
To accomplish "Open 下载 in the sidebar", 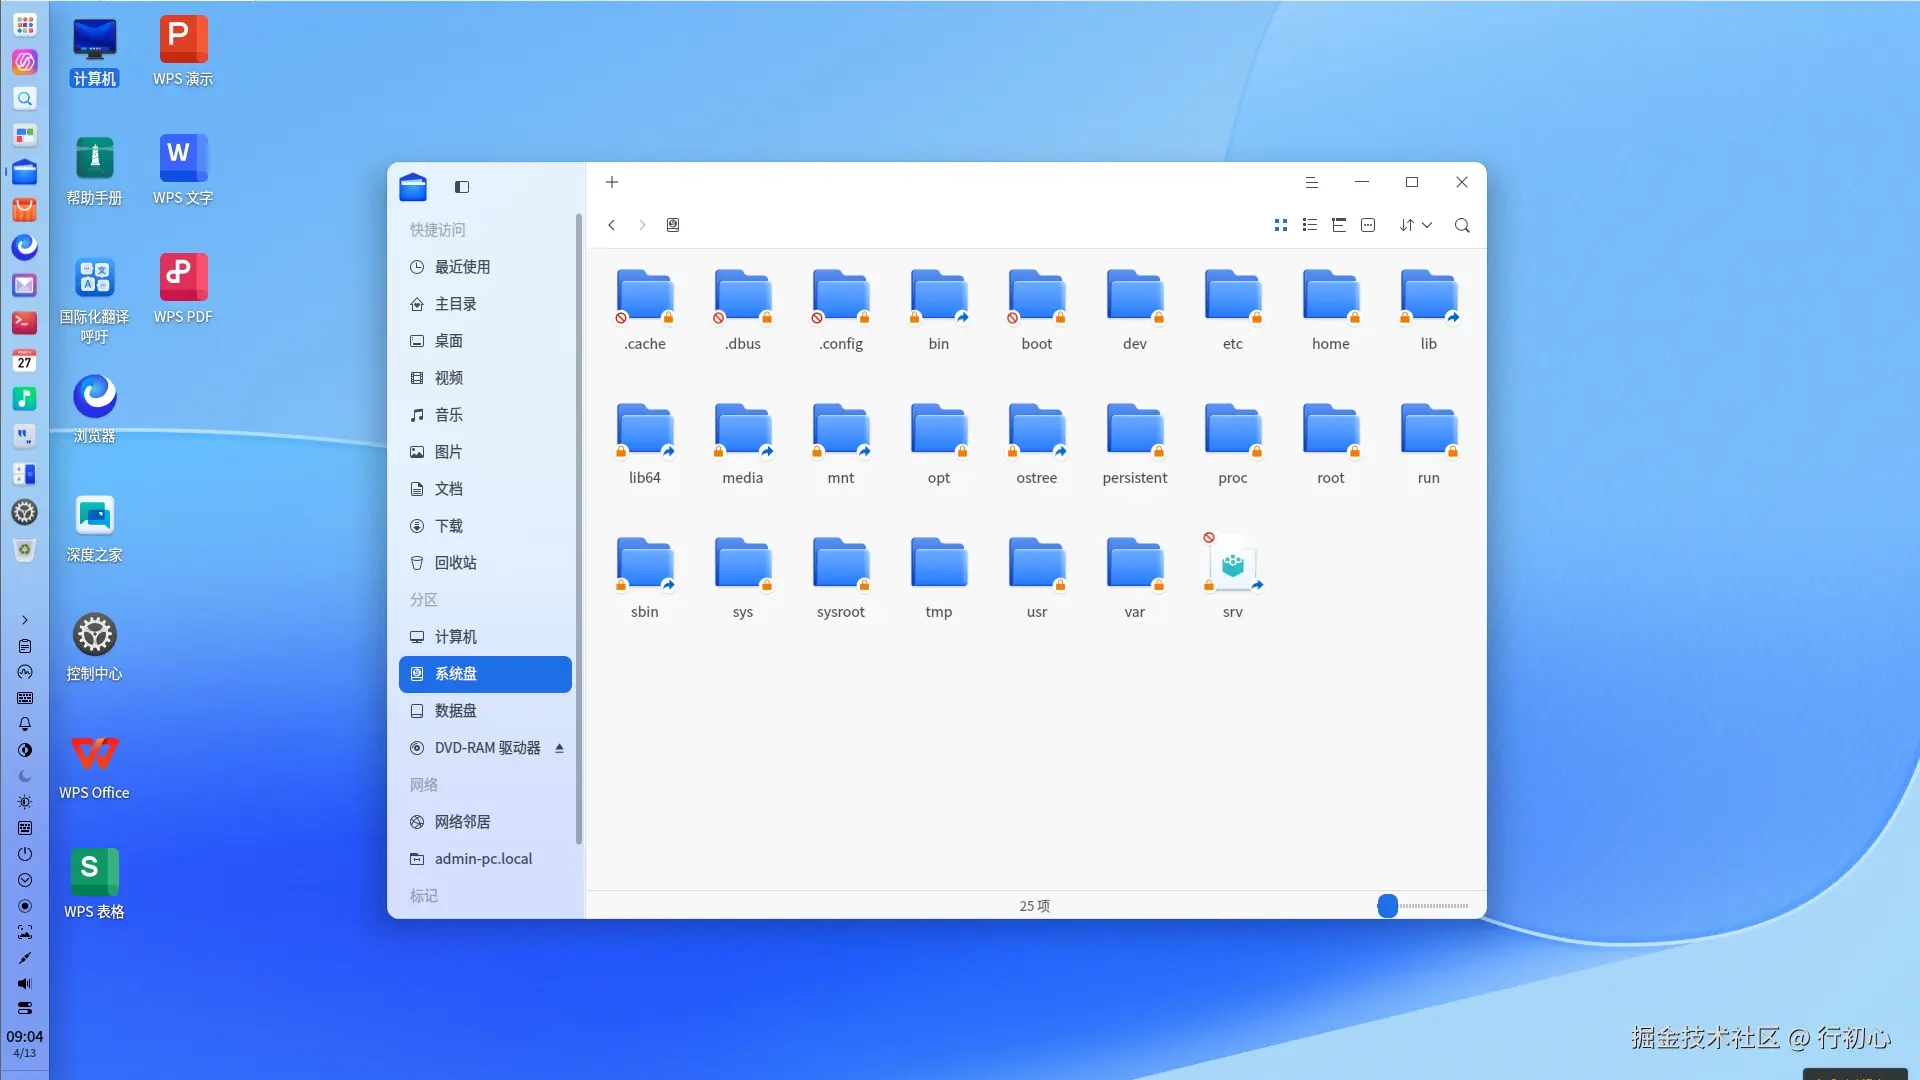I will coord(485,526).
